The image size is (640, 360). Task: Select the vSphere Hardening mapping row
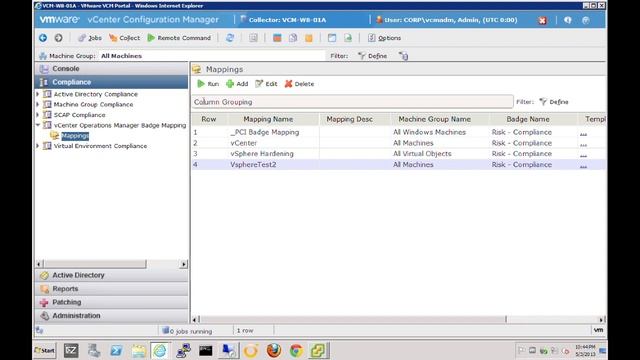click(x=399, y=154)
